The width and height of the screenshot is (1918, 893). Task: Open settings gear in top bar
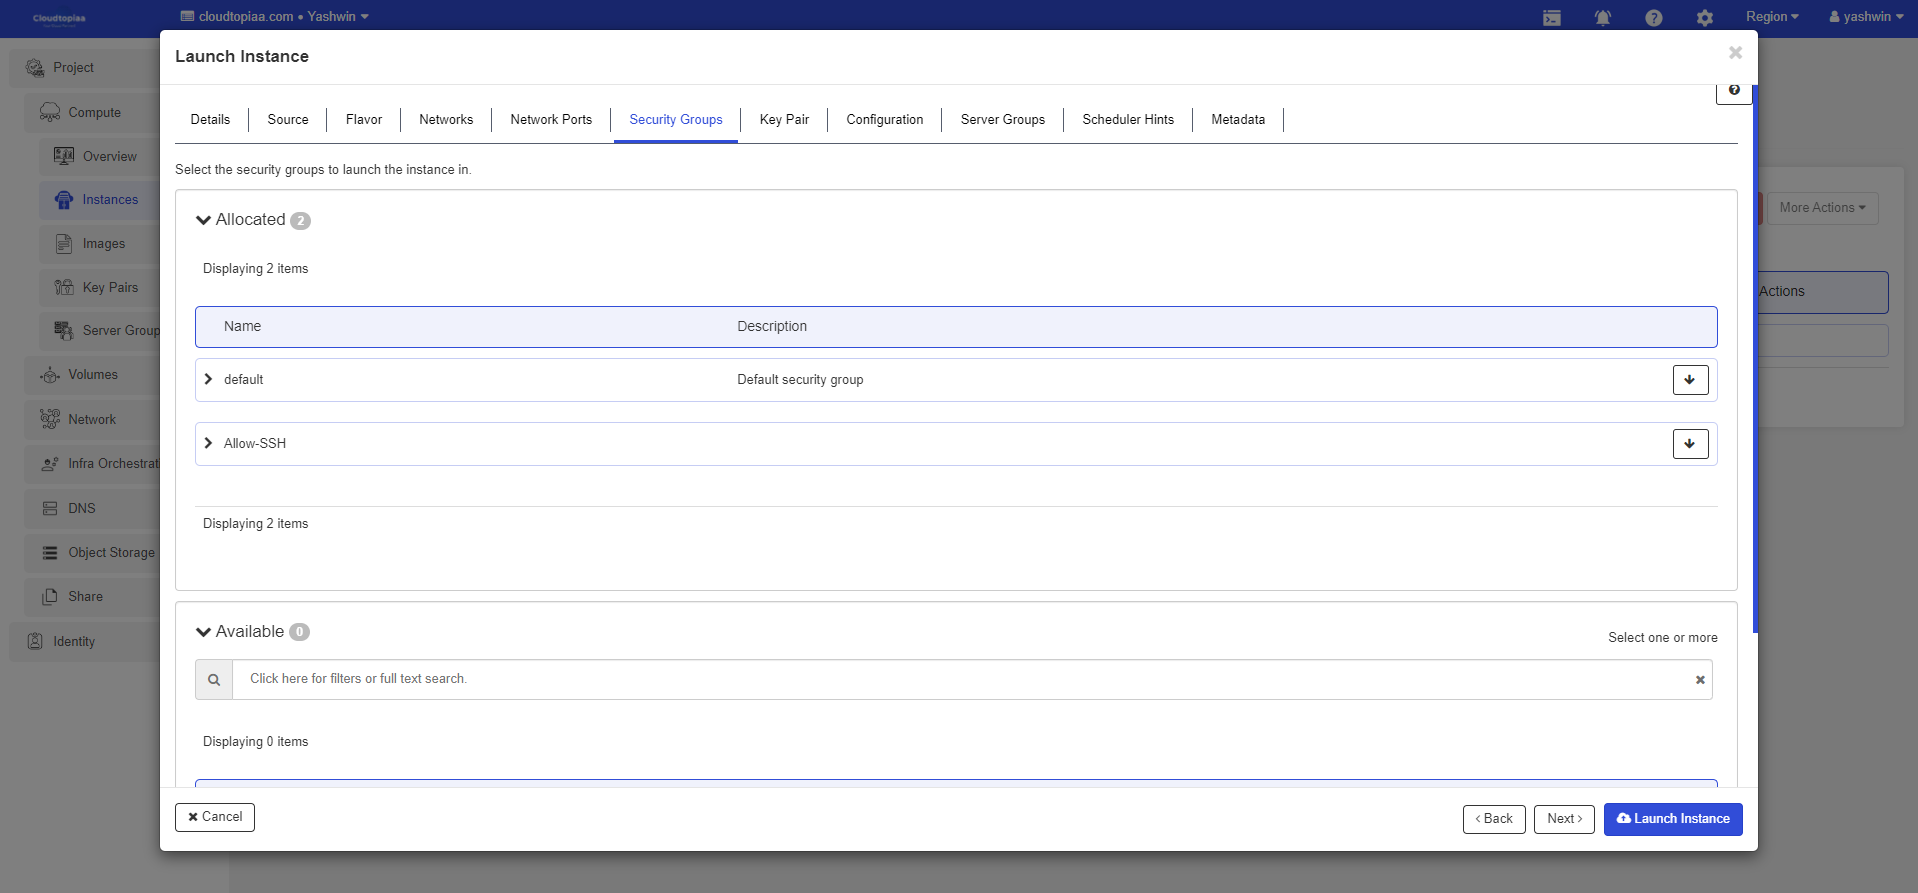(x=1704, y=18)
